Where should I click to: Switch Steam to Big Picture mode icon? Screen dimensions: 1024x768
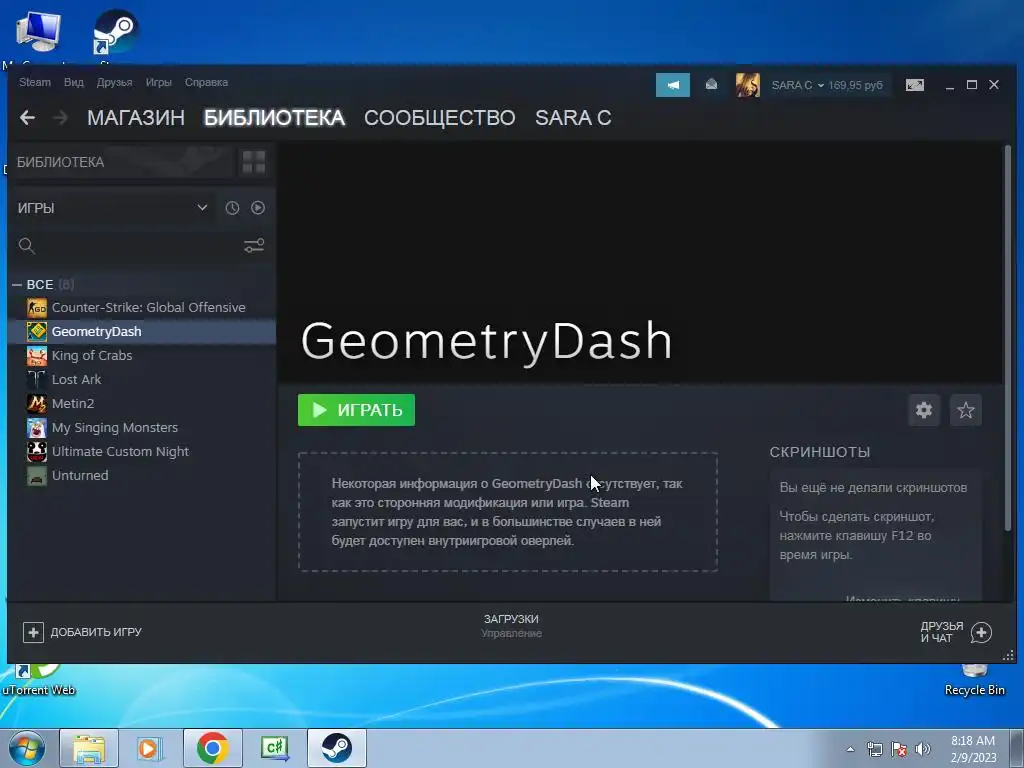click(x=915, y=85)
